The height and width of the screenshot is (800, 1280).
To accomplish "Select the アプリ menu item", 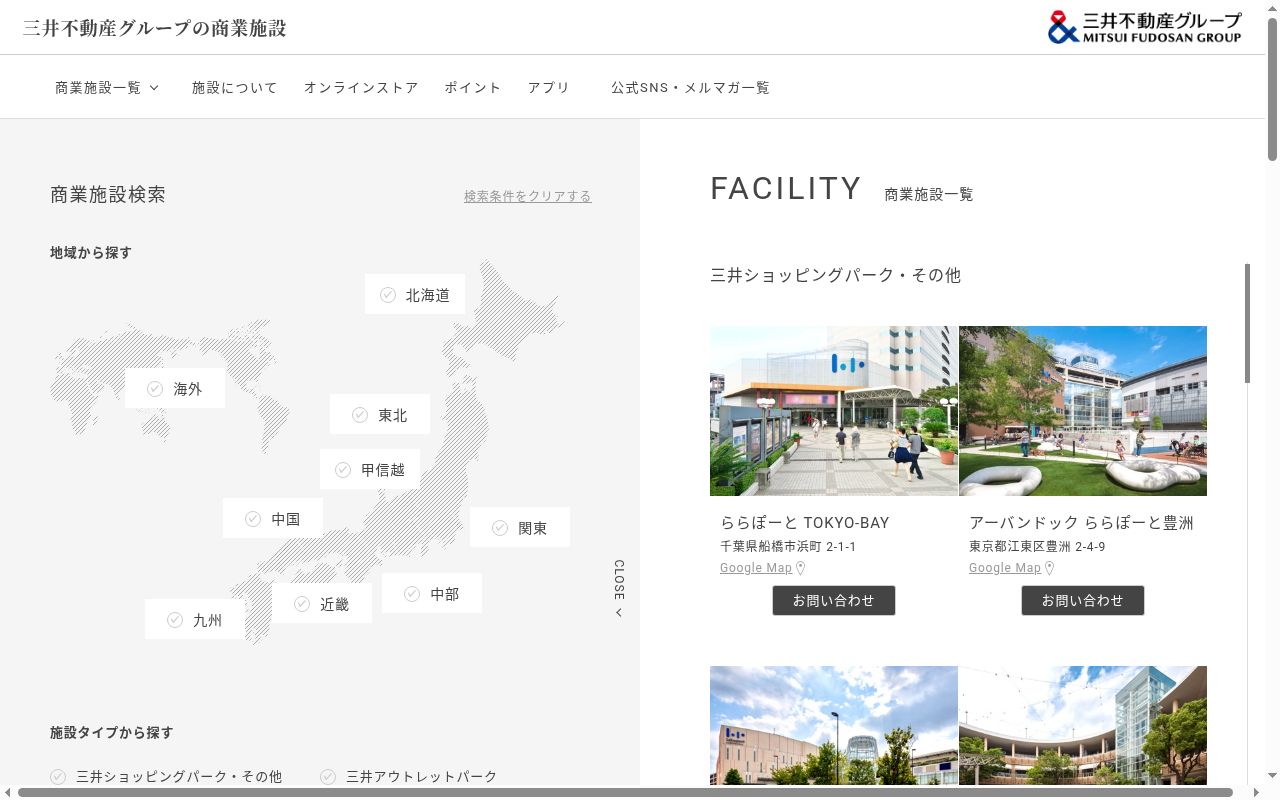I will (549, 88).
